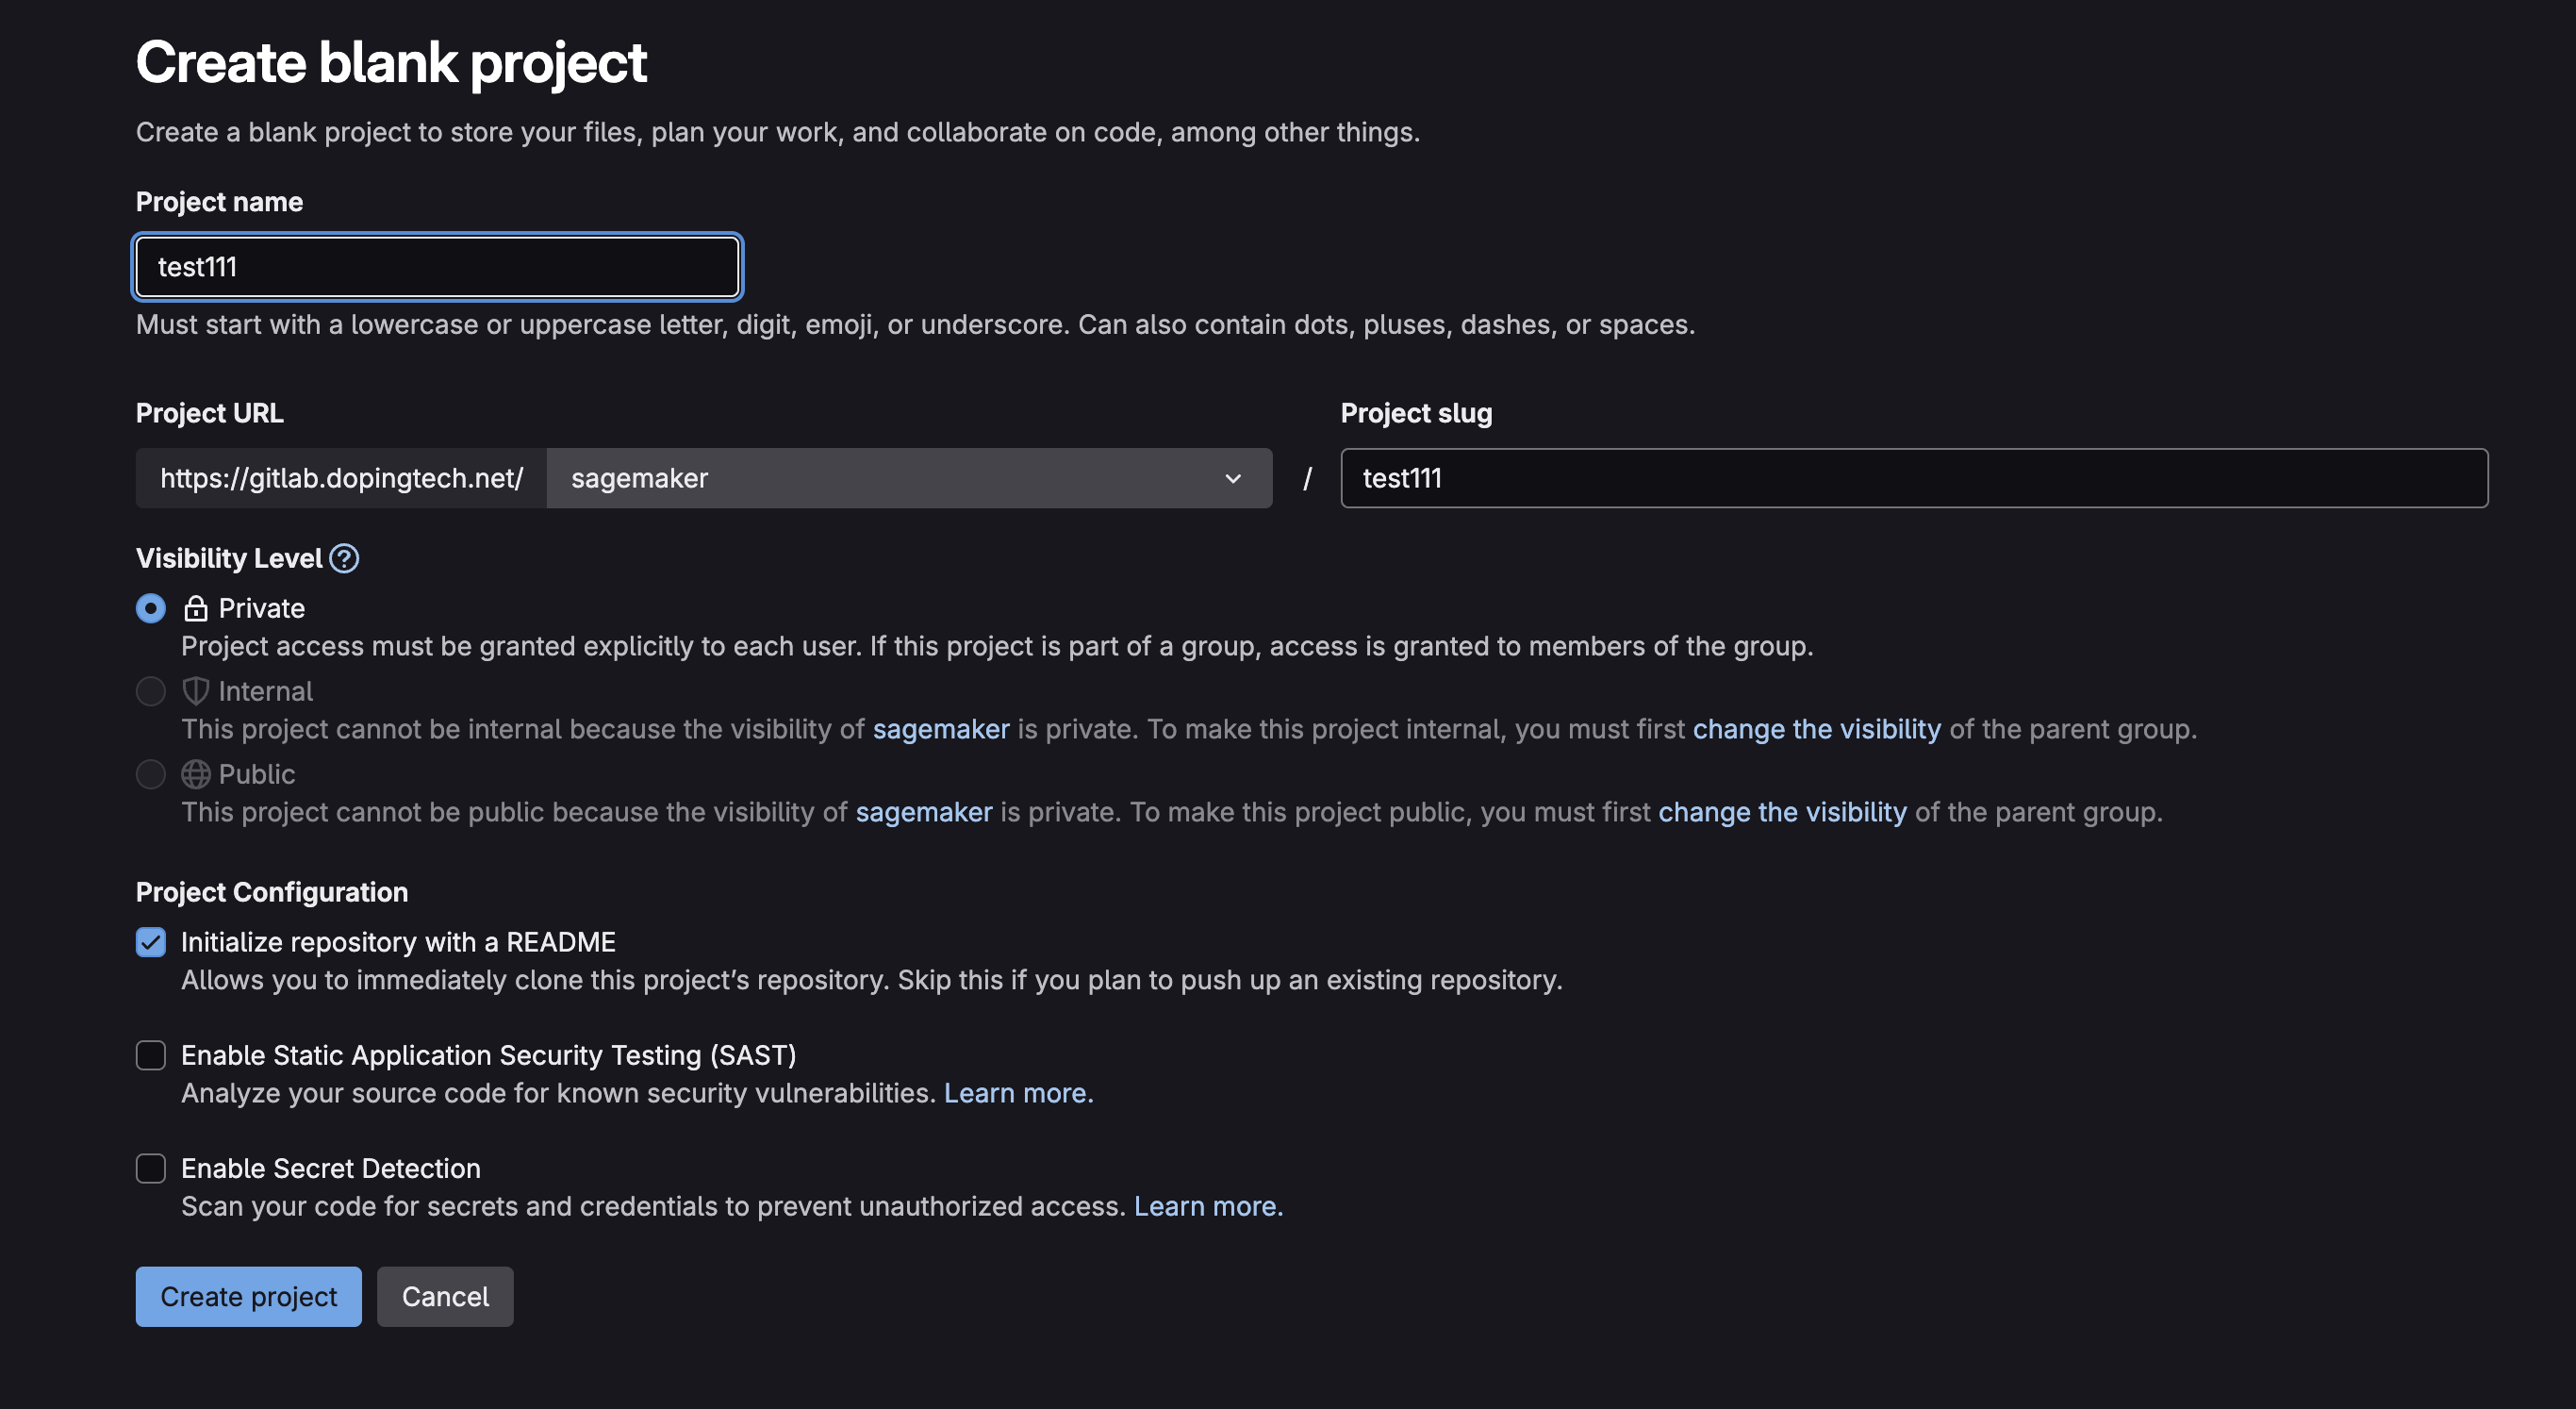Click the Visibility Level help question-mark icon
The image size is (2576, 1409).
click(344, 558)
